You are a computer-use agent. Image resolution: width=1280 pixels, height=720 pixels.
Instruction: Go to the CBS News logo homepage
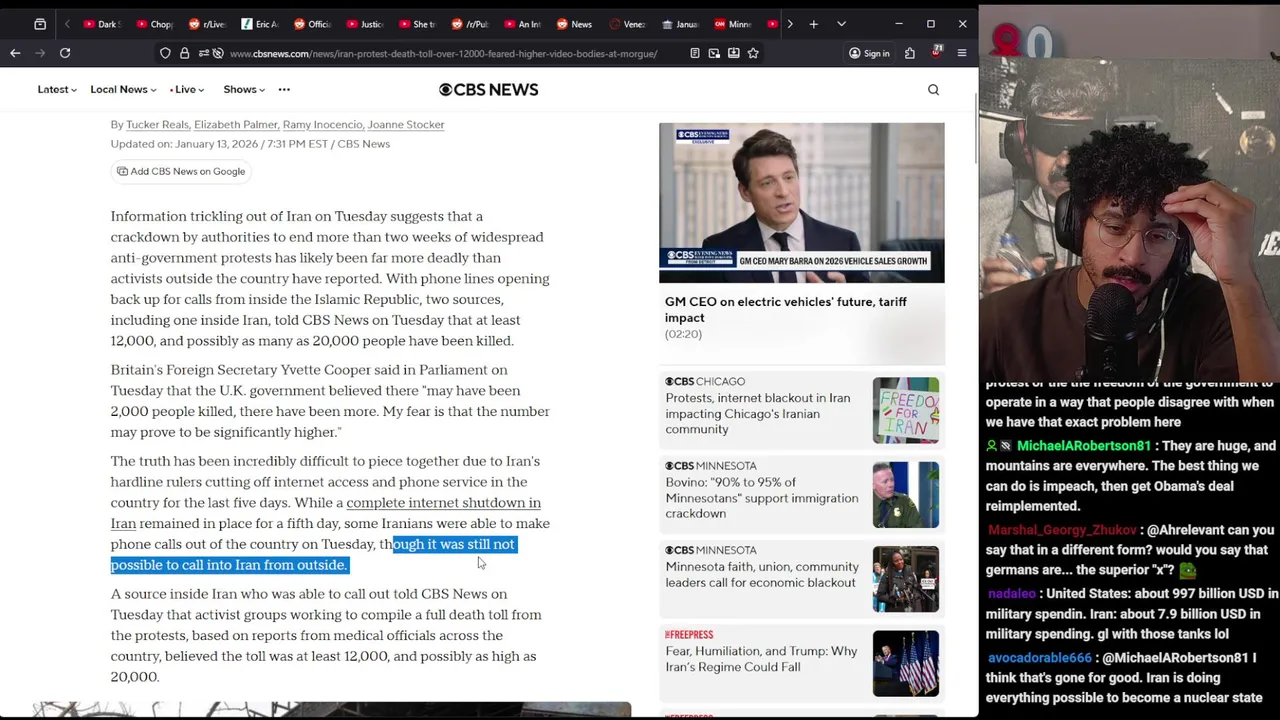click(488, 90)
